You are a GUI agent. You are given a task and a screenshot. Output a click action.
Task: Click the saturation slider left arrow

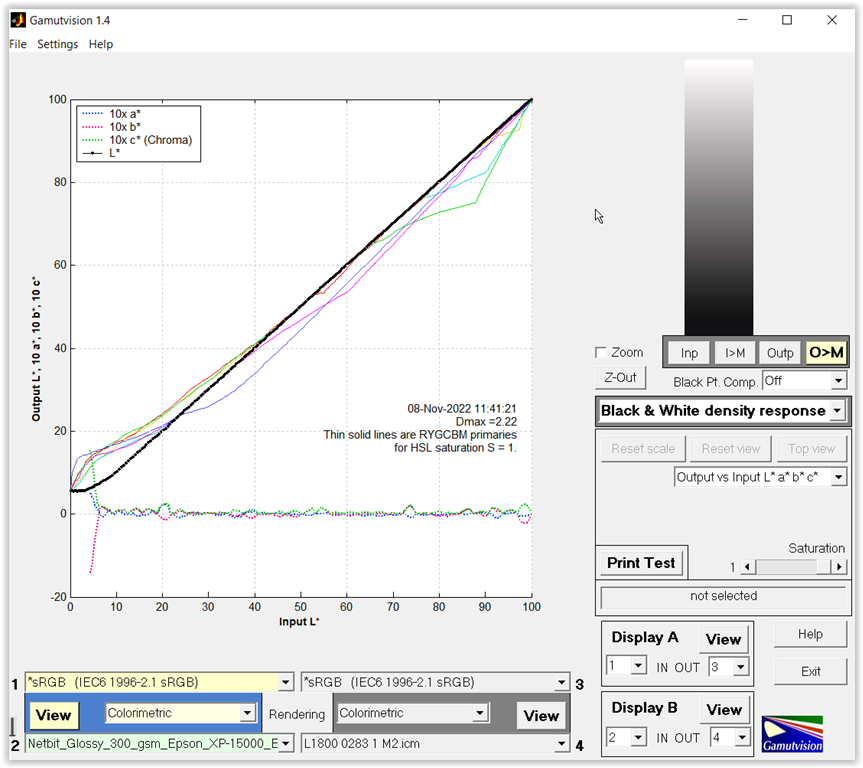[x=747, y=567]
